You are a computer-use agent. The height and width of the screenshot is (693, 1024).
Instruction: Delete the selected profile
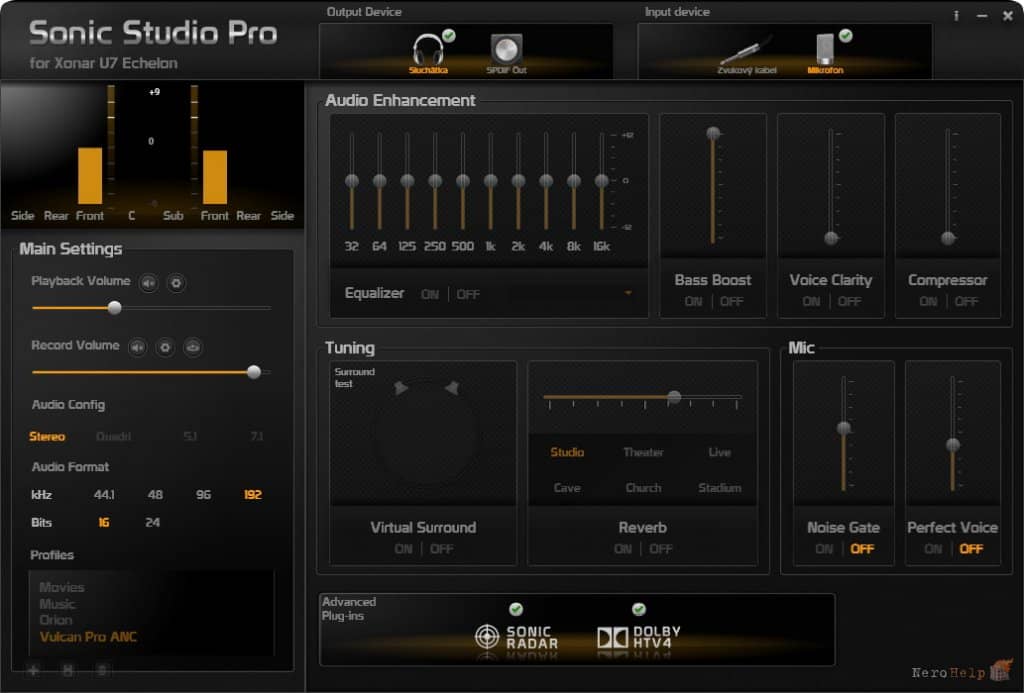tap(102, 669)
